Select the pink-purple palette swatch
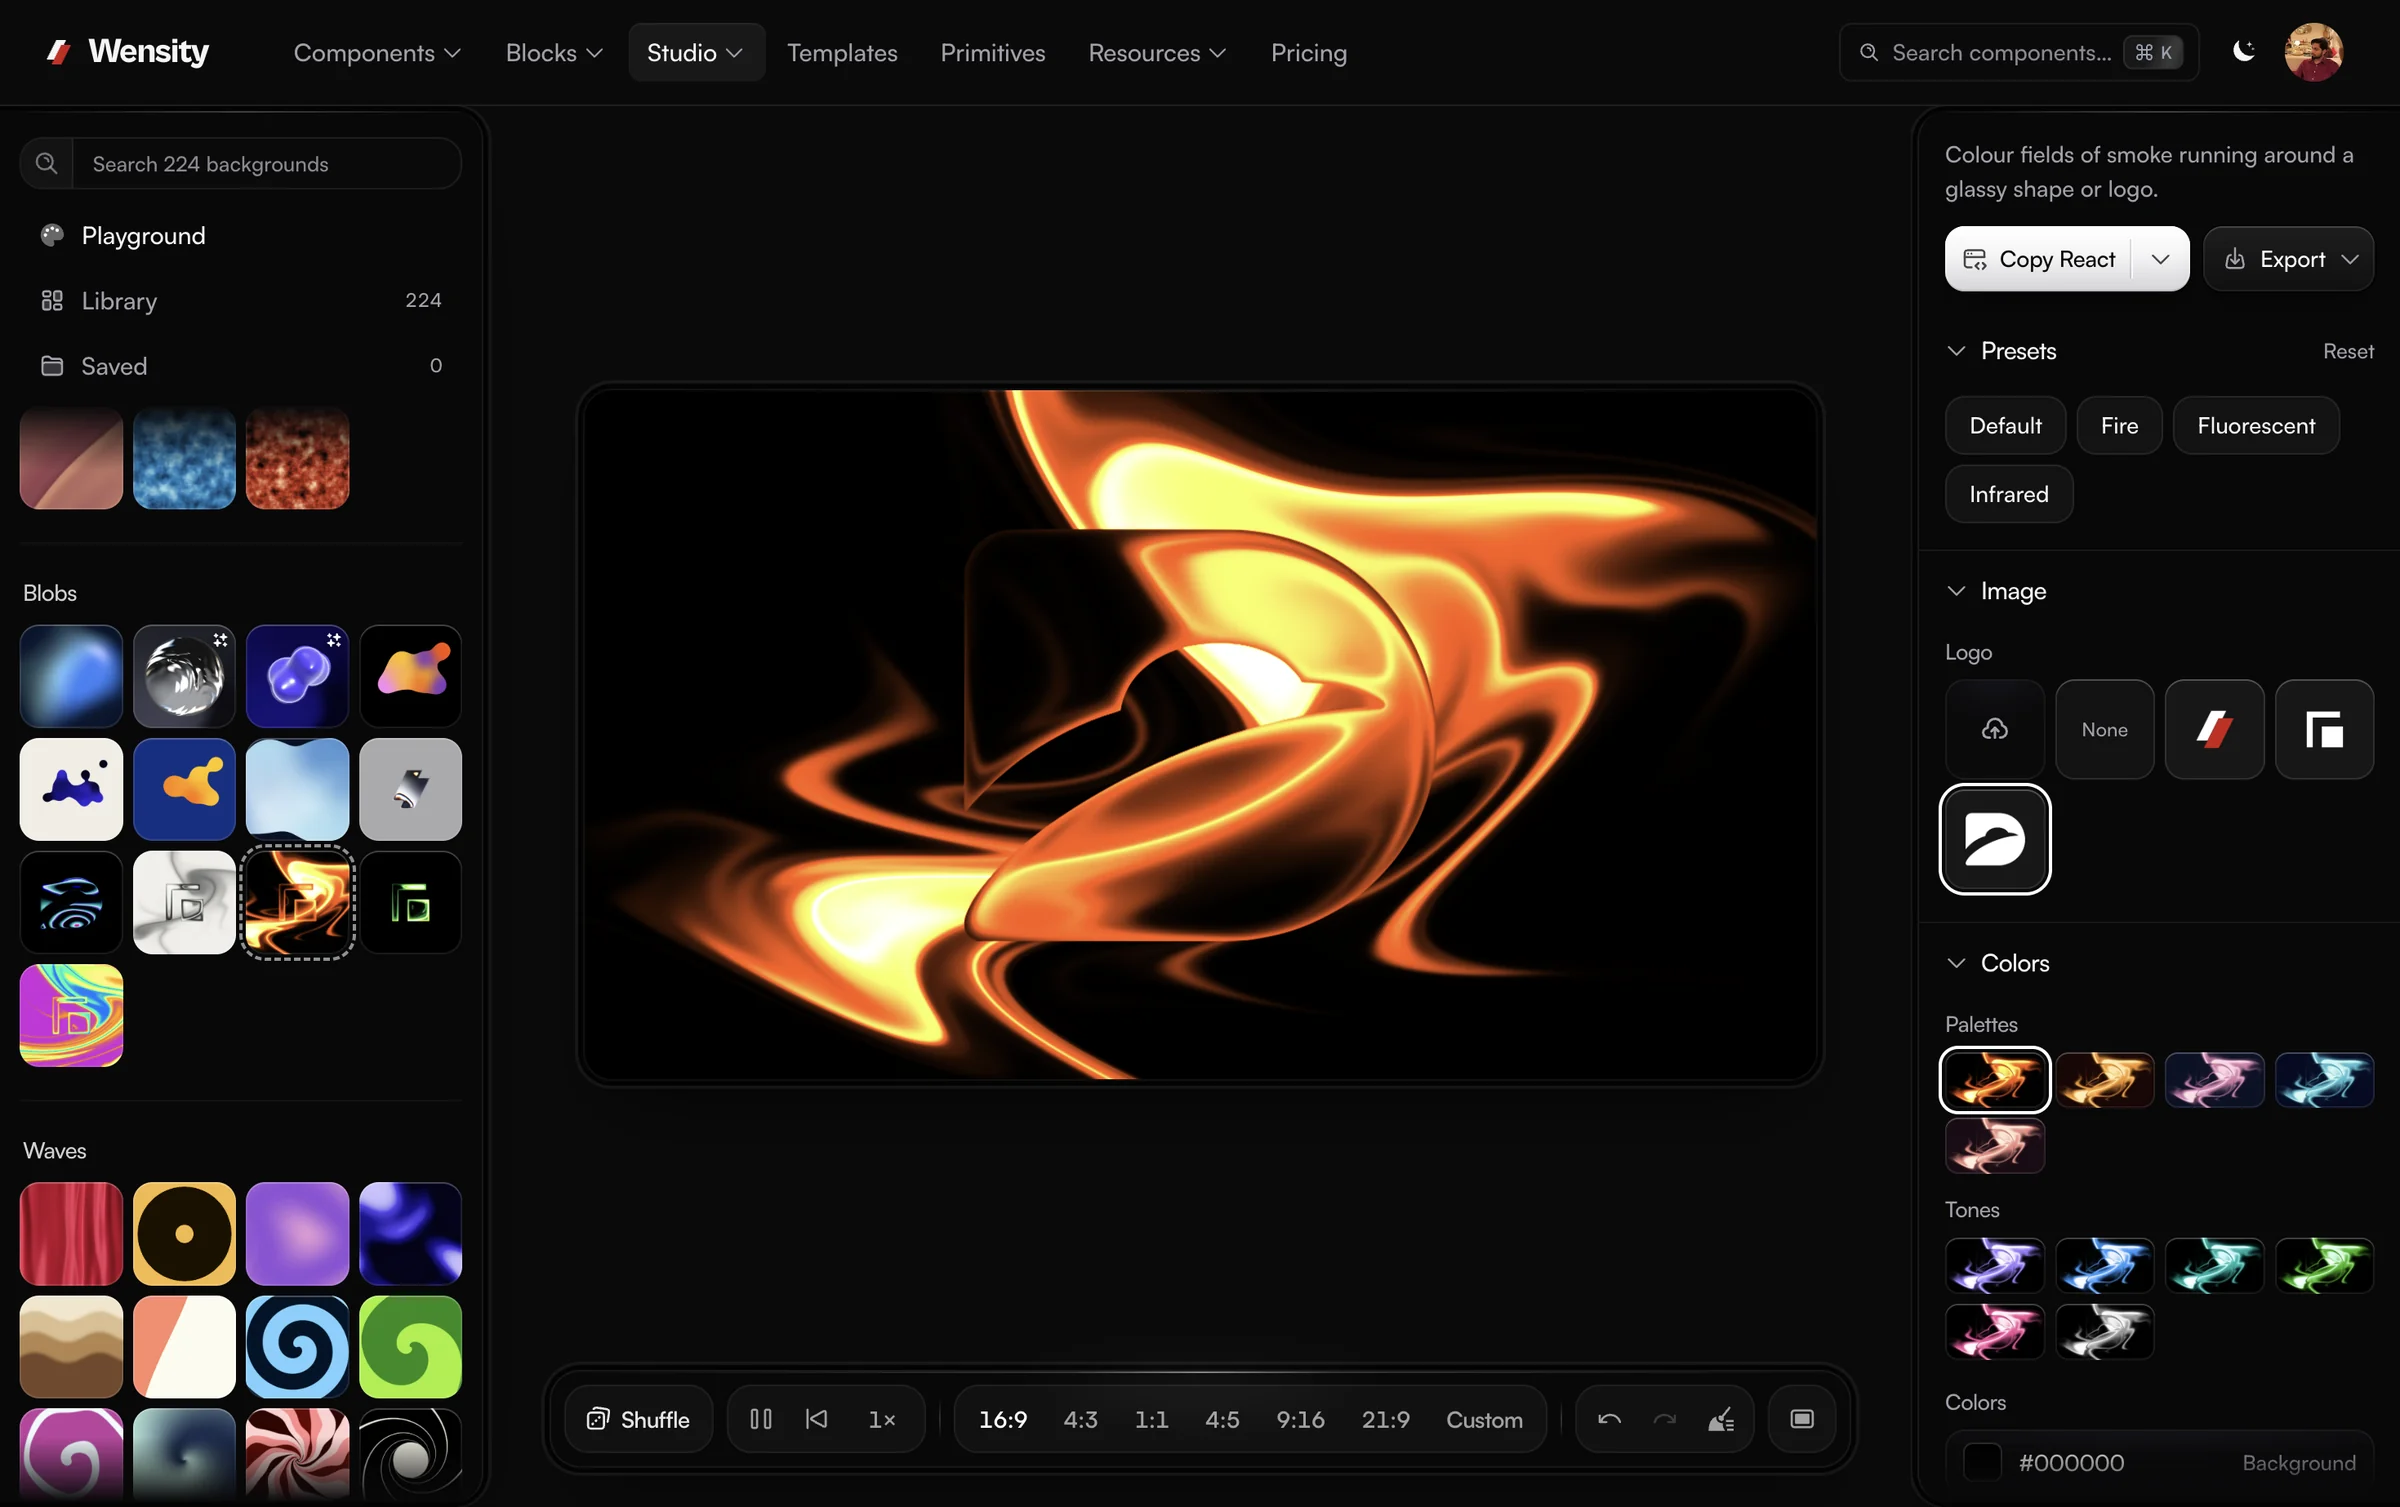Screen dimensions: 2400x1507 (x=2215, y=1080)
